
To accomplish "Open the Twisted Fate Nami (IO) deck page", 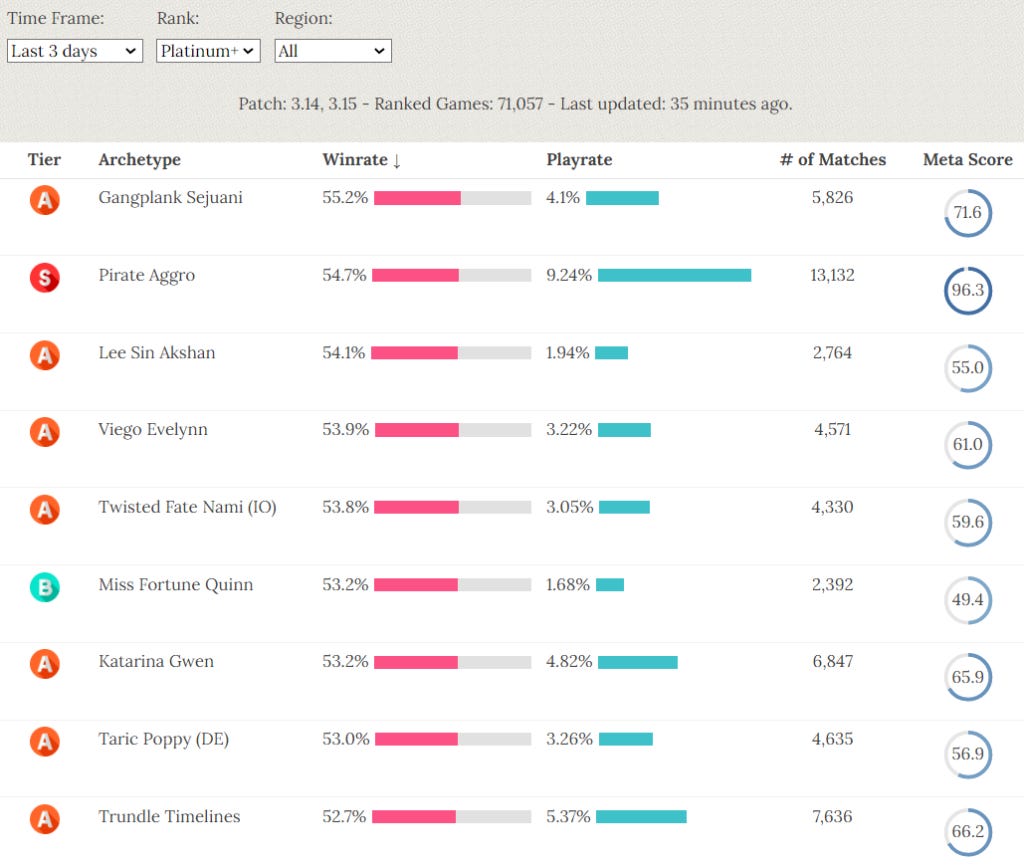I will pyautogui.click(x=187, y=507).
